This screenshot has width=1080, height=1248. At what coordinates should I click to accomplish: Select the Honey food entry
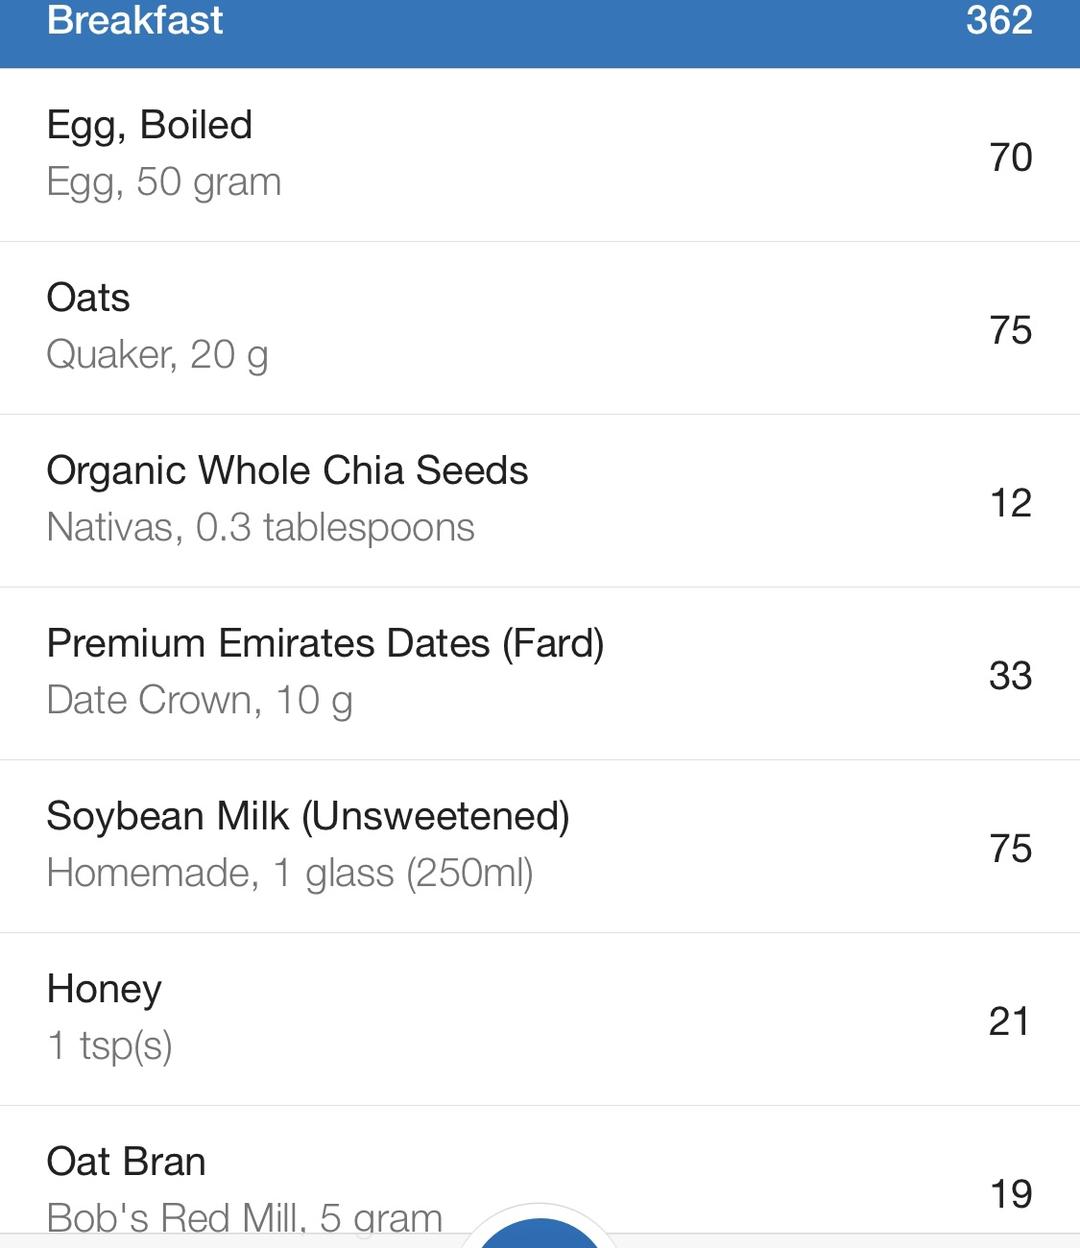point(104,990)
